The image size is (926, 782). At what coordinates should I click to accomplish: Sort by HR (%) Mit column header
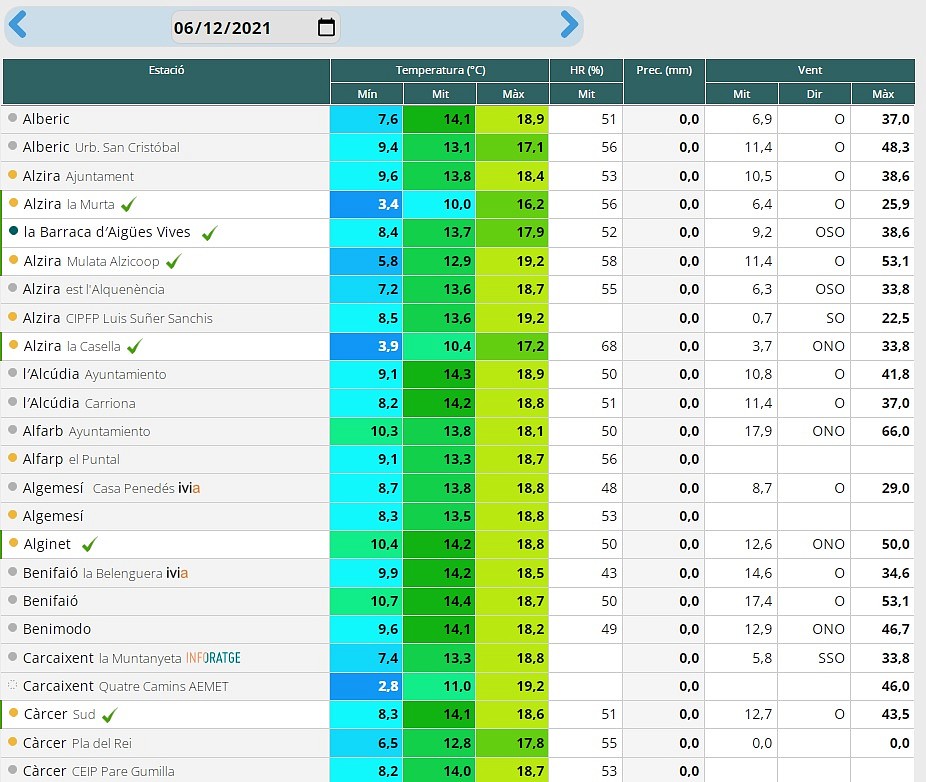pos(586,94)
